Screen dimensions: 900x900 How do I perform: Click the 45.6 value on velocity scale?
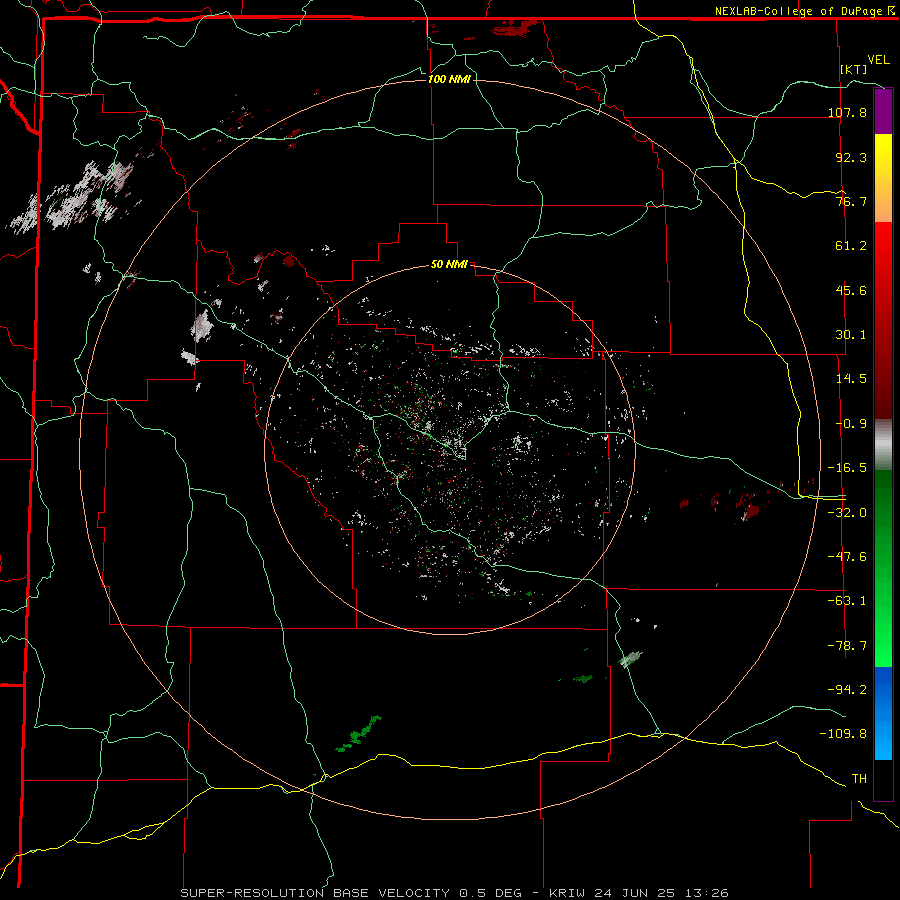click(851, 290)
